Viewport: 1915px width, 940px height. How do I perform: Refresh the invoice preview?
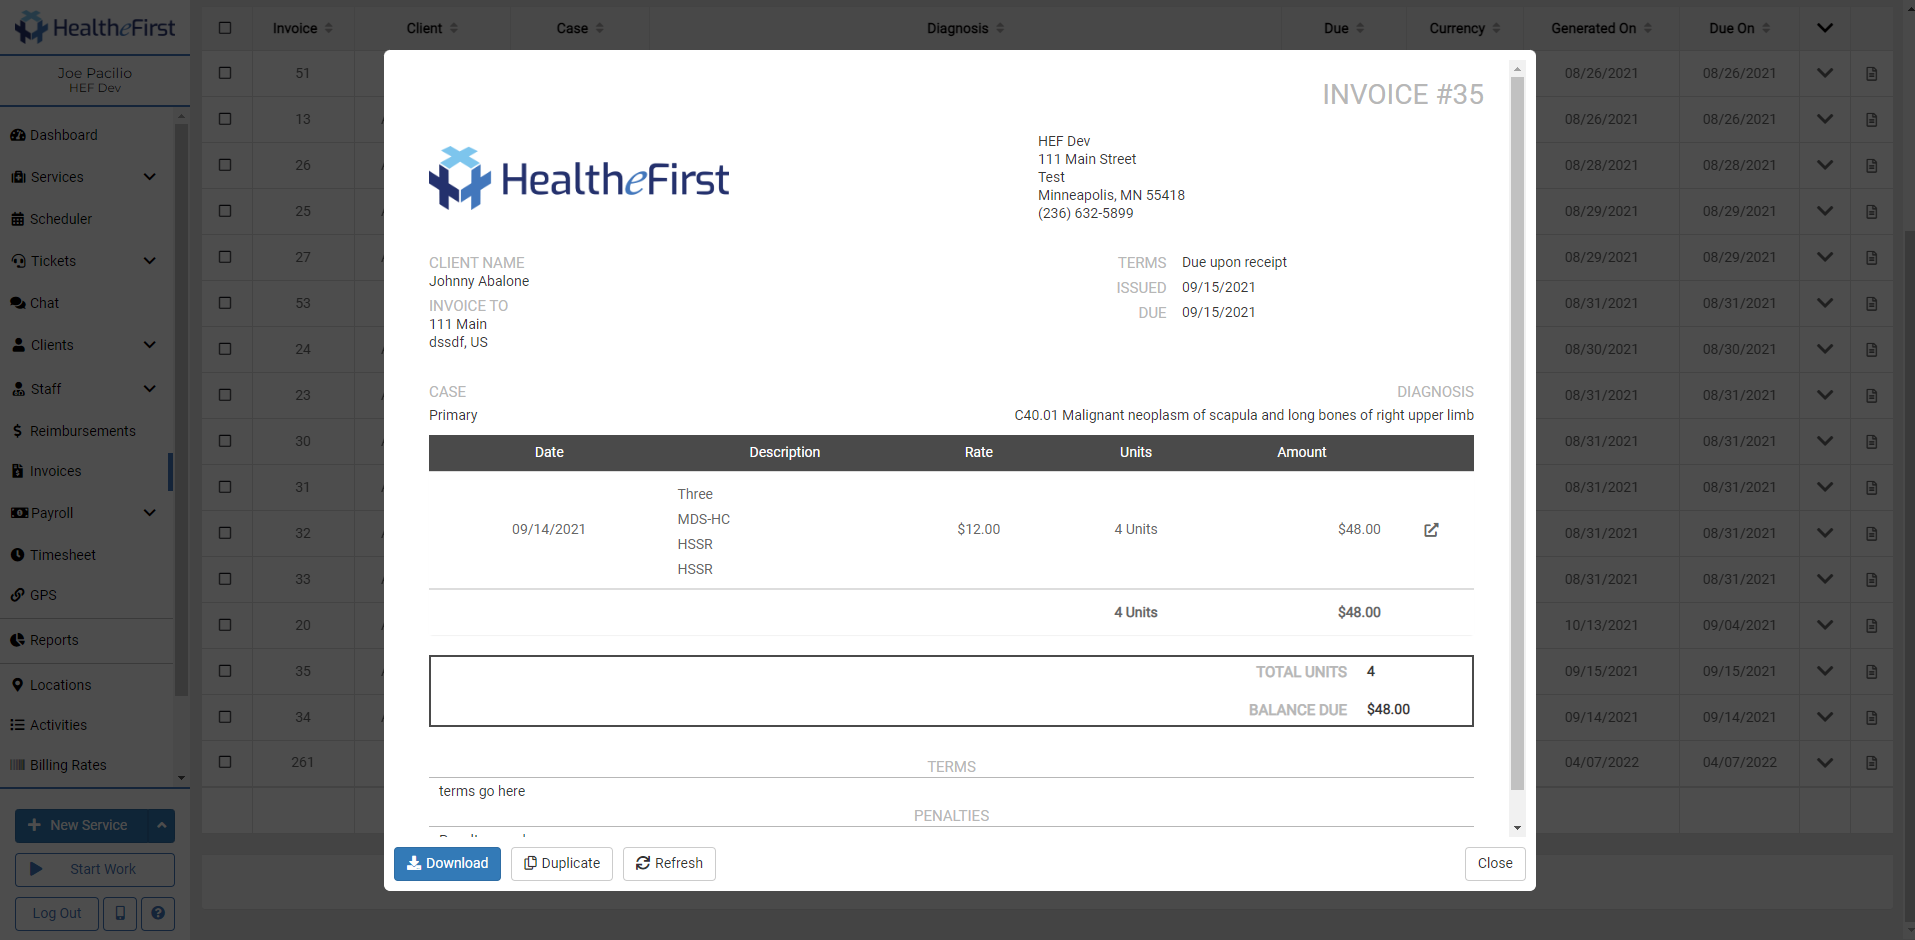669,864
